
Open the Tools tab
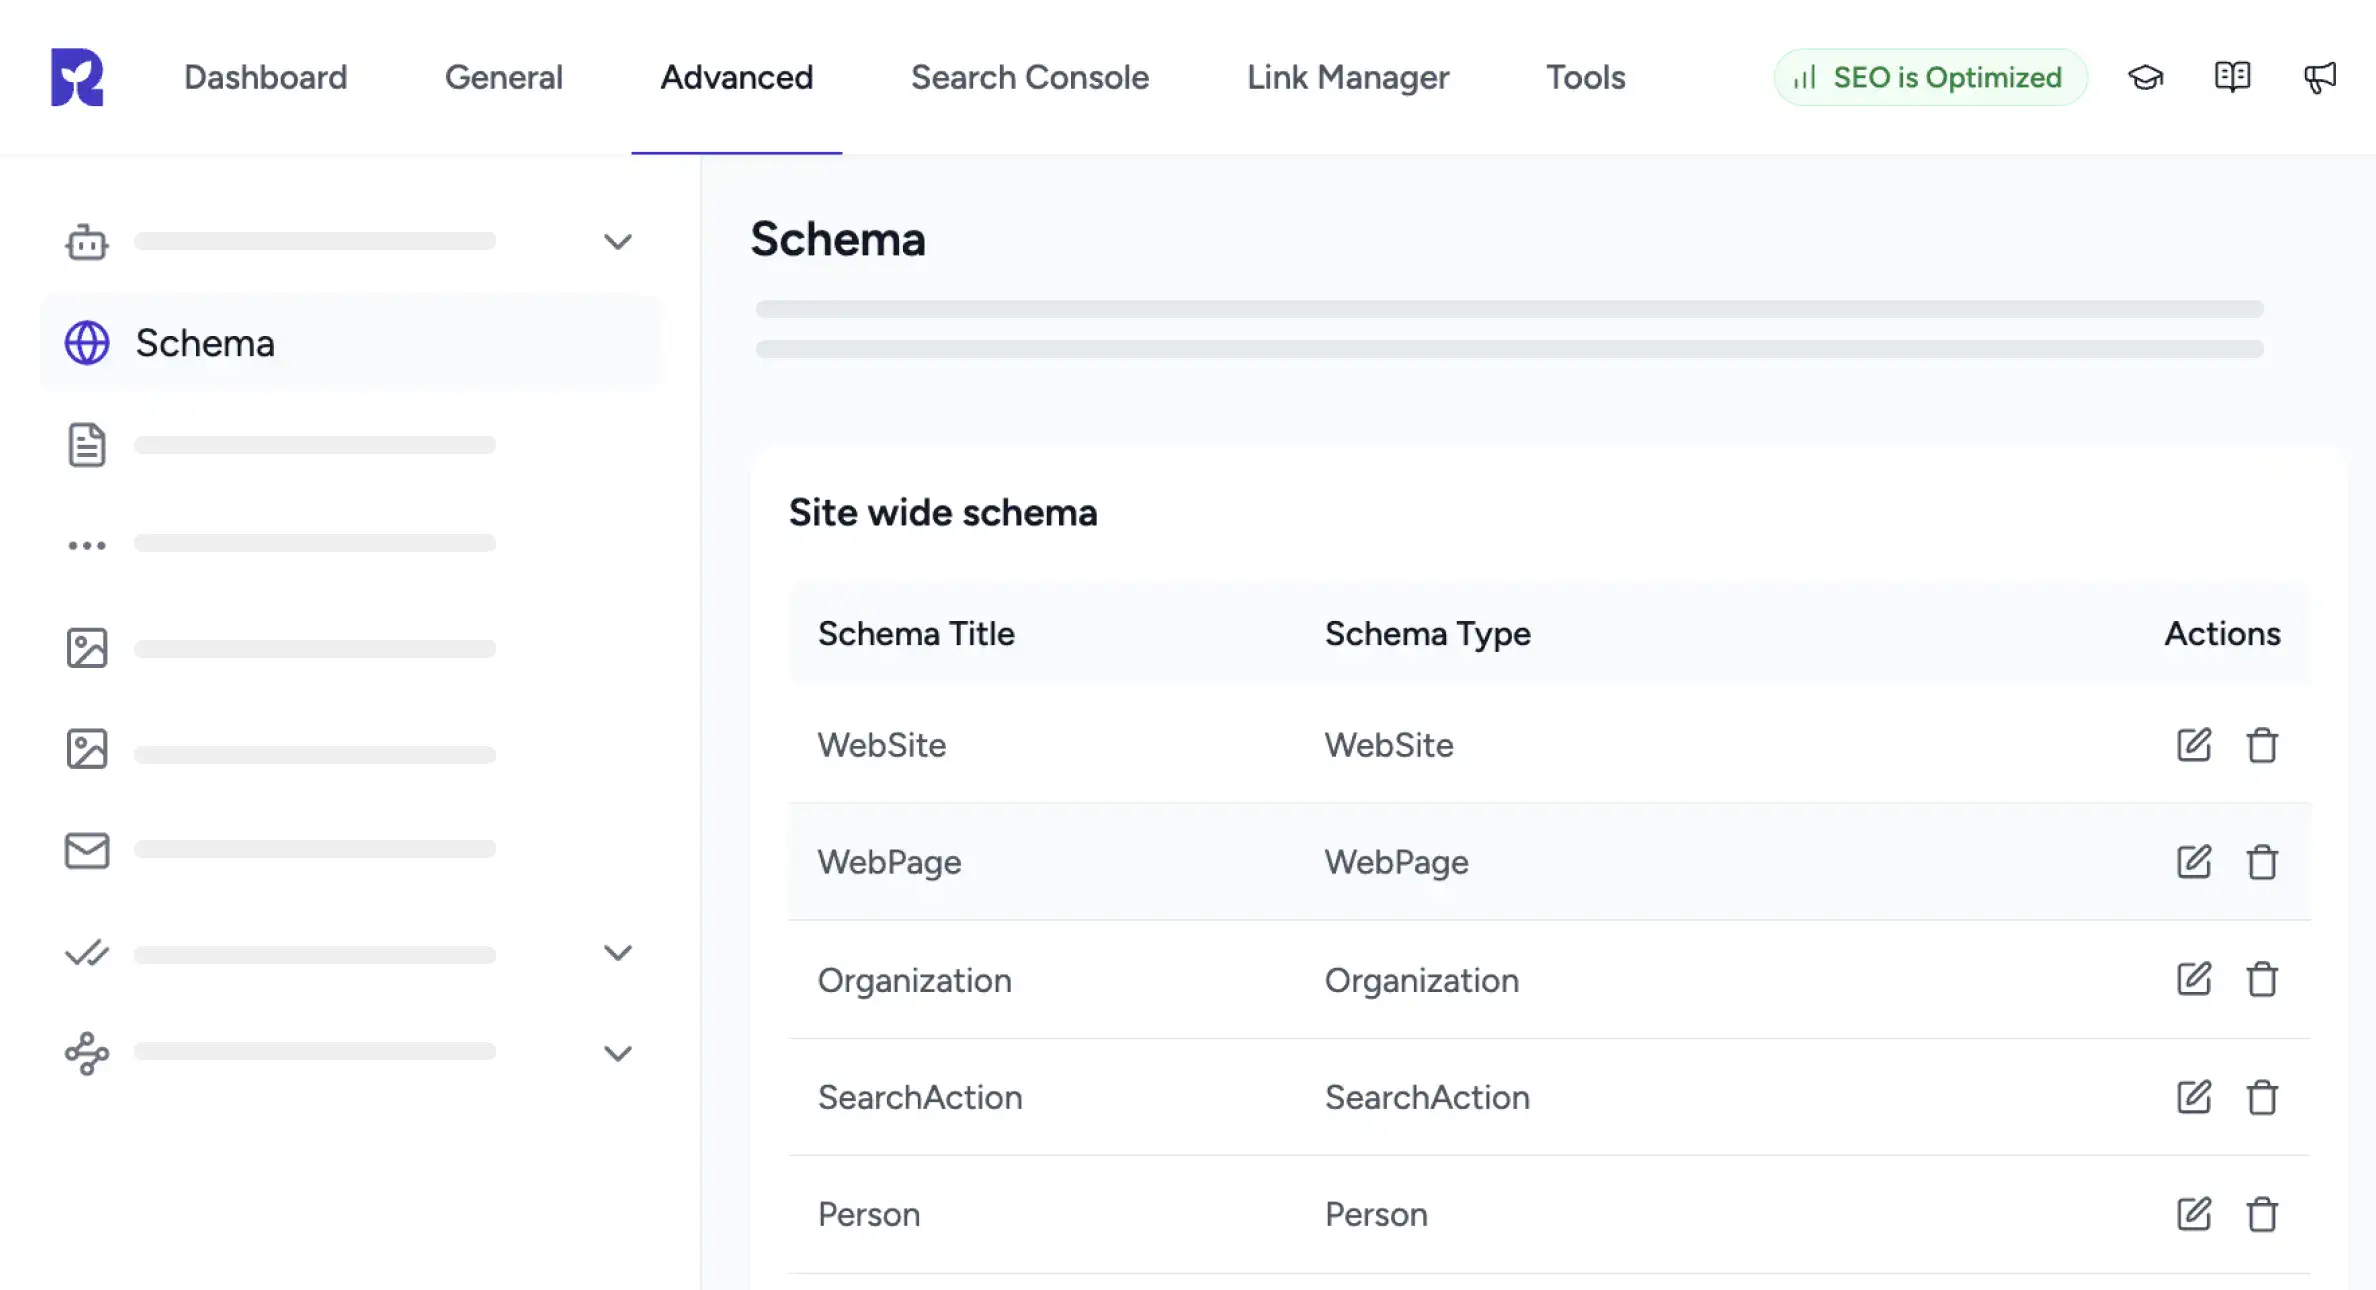point(1586,77)
